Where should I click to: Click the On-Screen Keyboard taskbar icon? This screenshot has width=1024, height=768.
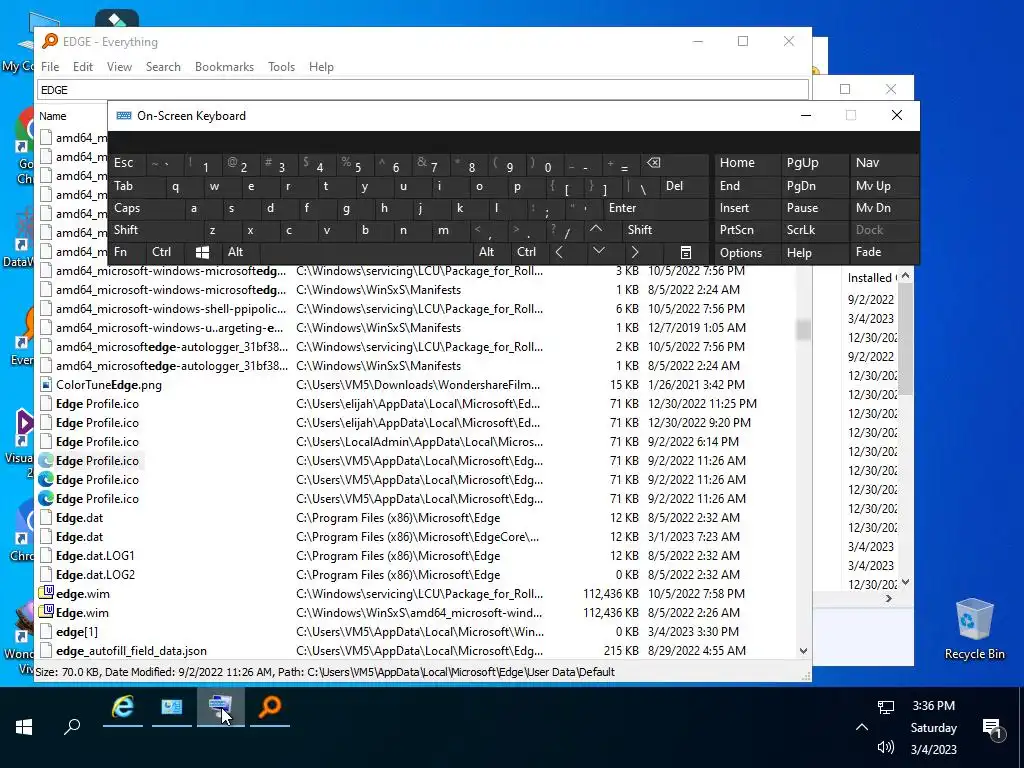pos(221,707)
